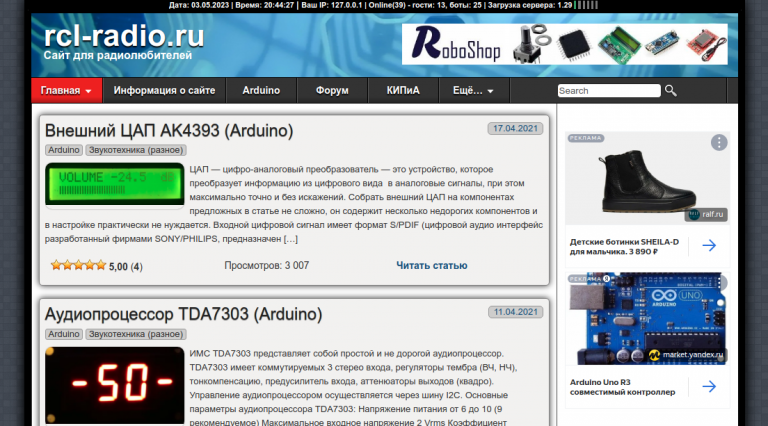
Task: Click the arrow next to Arduino Uno R3 ad
Action: 709,386
